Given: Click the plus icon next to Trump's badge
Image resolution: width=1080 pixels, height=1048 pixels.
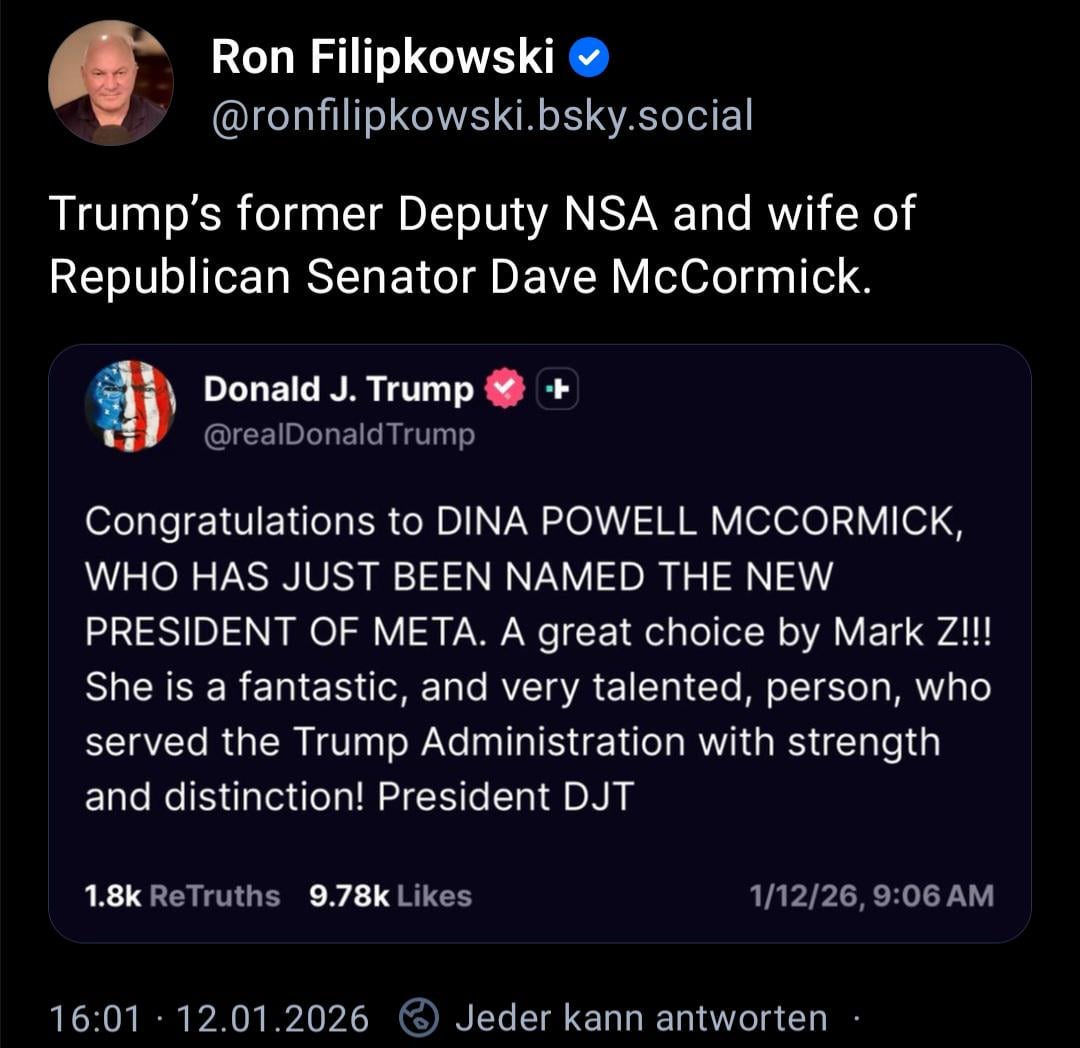Looking at the screenshot, I should [x=558, y=390].
